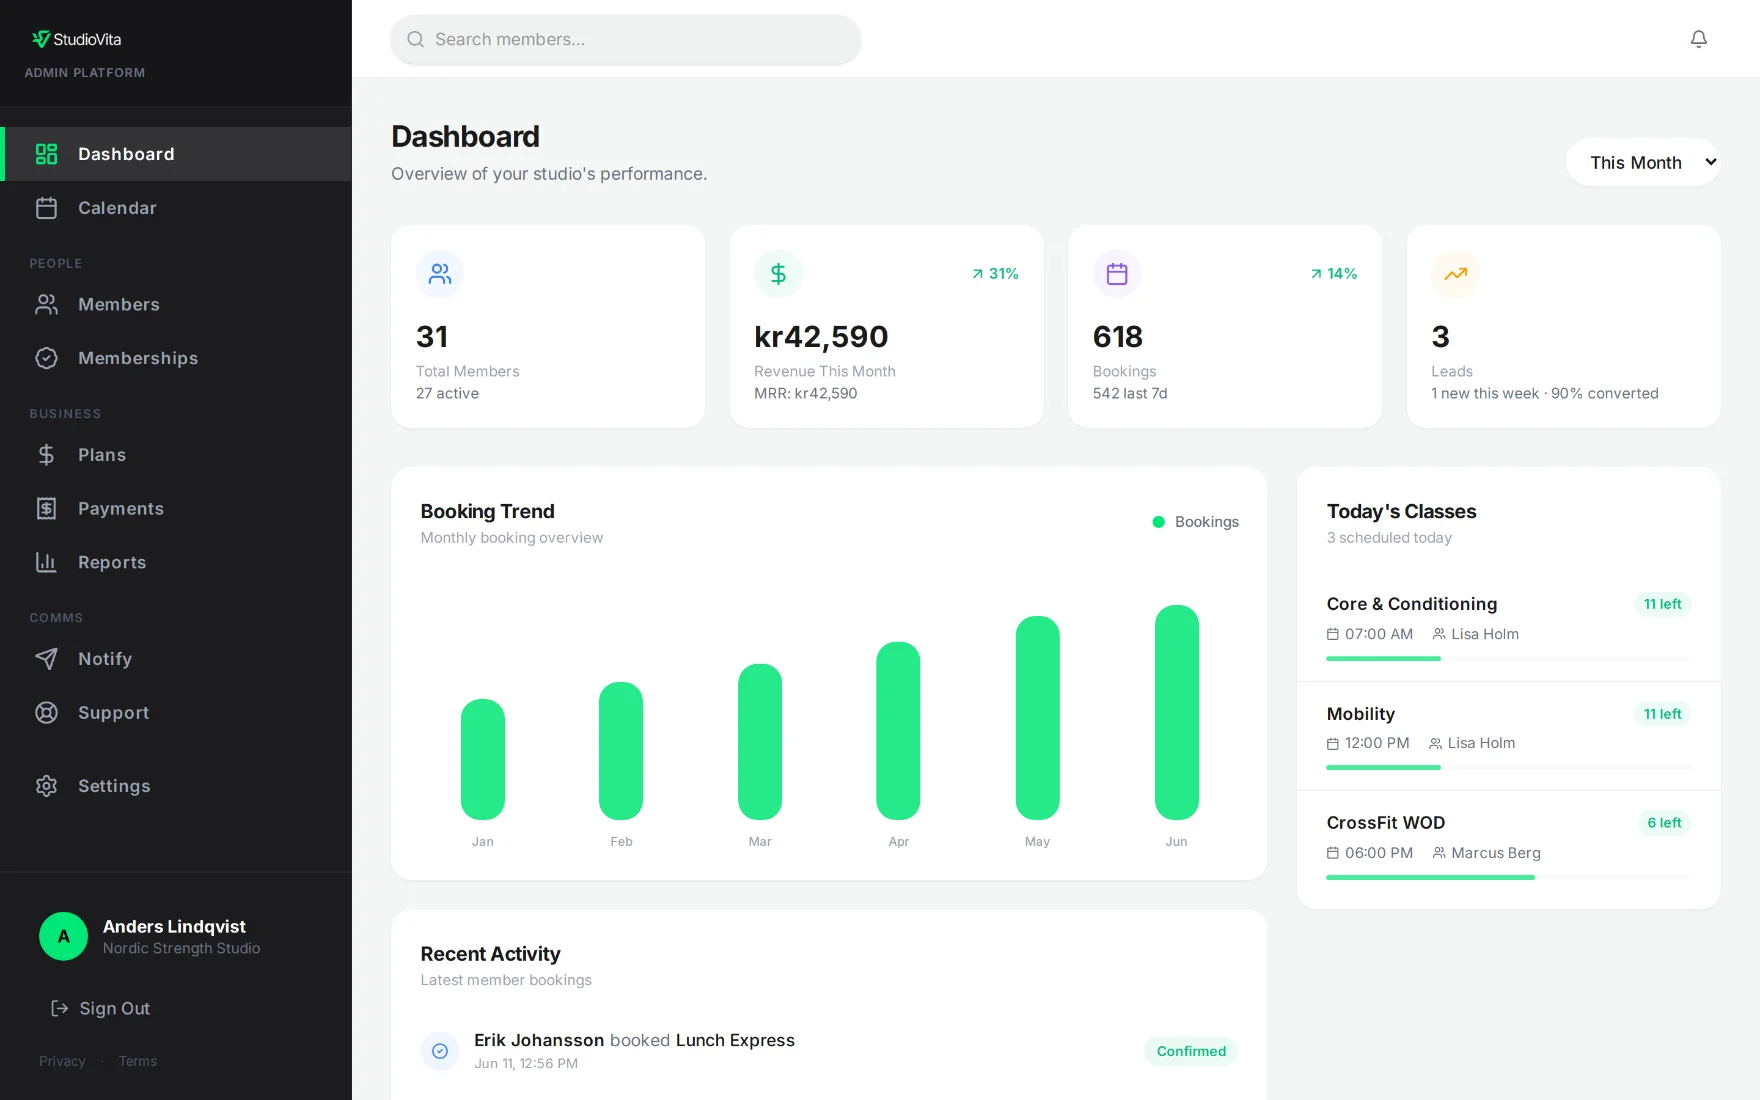The image size is (1760, 1100).
Task: Click person icon beside Marcus Berg
Action: [1439, 853]
